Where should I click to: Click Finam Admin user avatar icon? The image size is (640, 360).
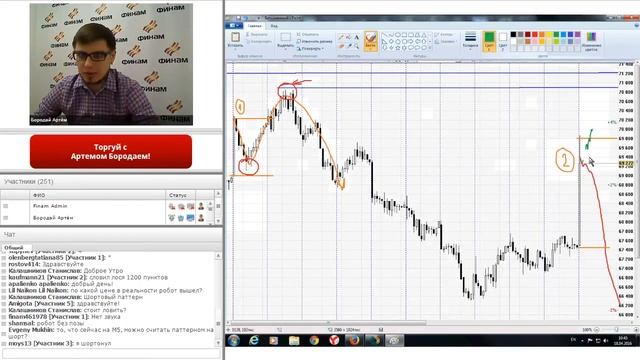201,207
